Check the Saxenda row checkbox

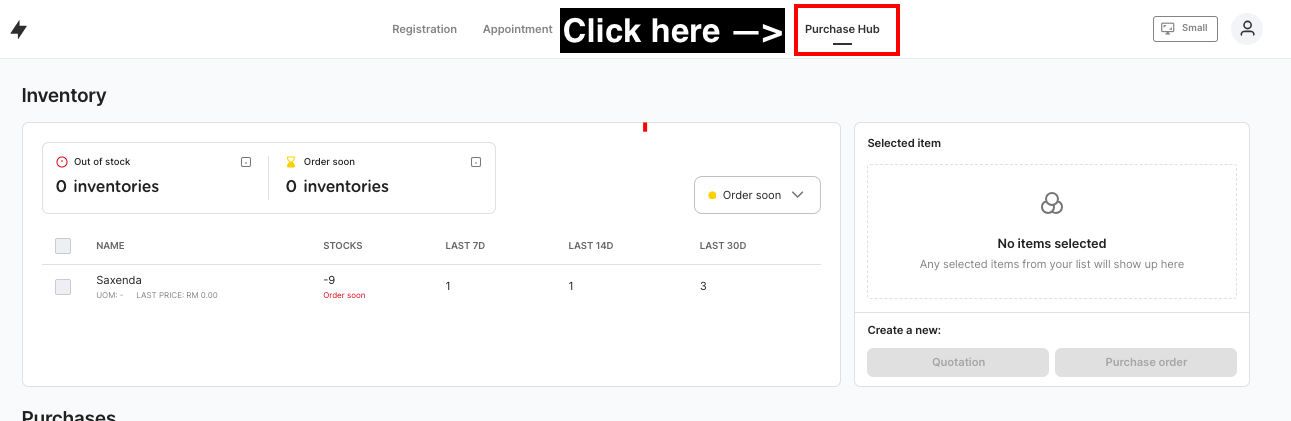[x=63, y=287]
